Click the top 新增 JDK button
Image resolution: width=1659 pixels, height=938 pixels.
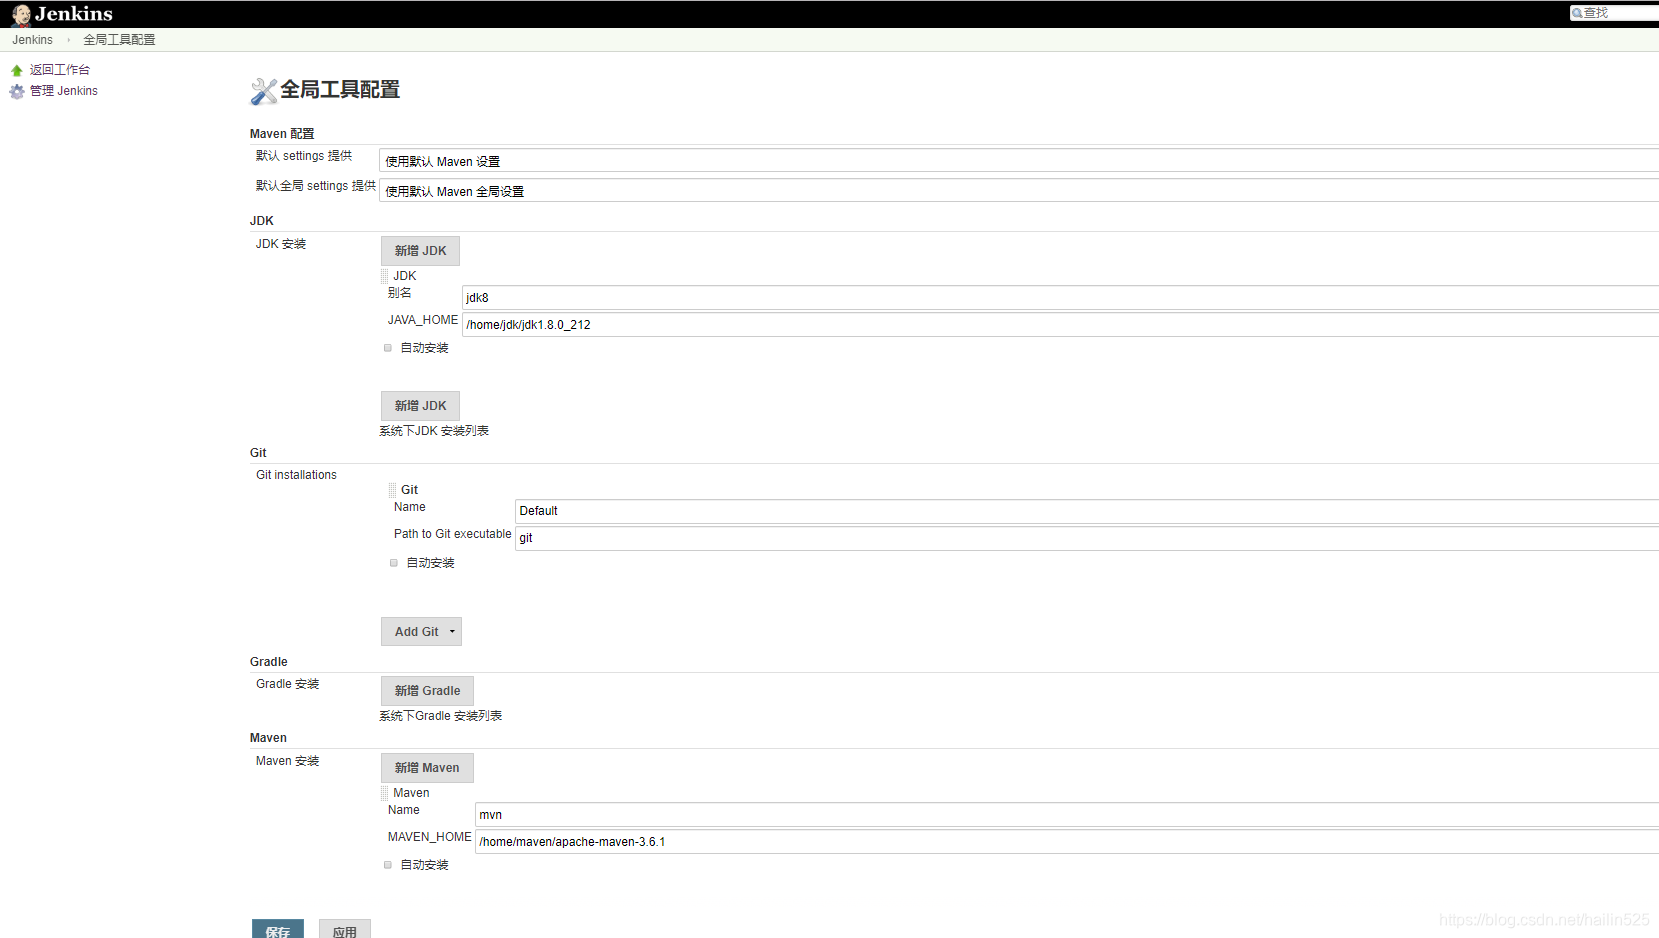[420, 251]
